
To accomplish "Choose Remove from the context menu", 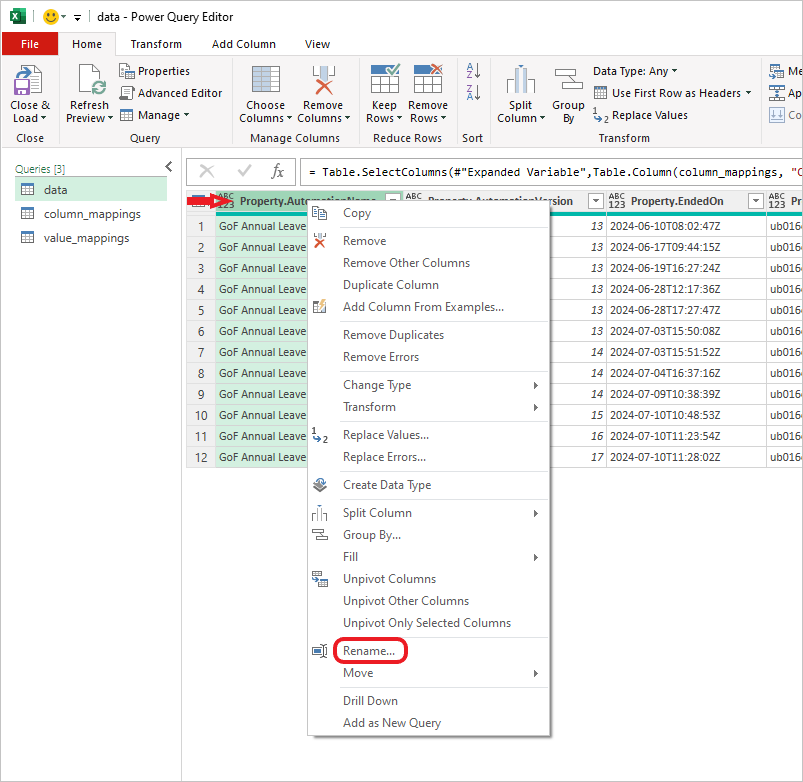I will tap(429, 241).
